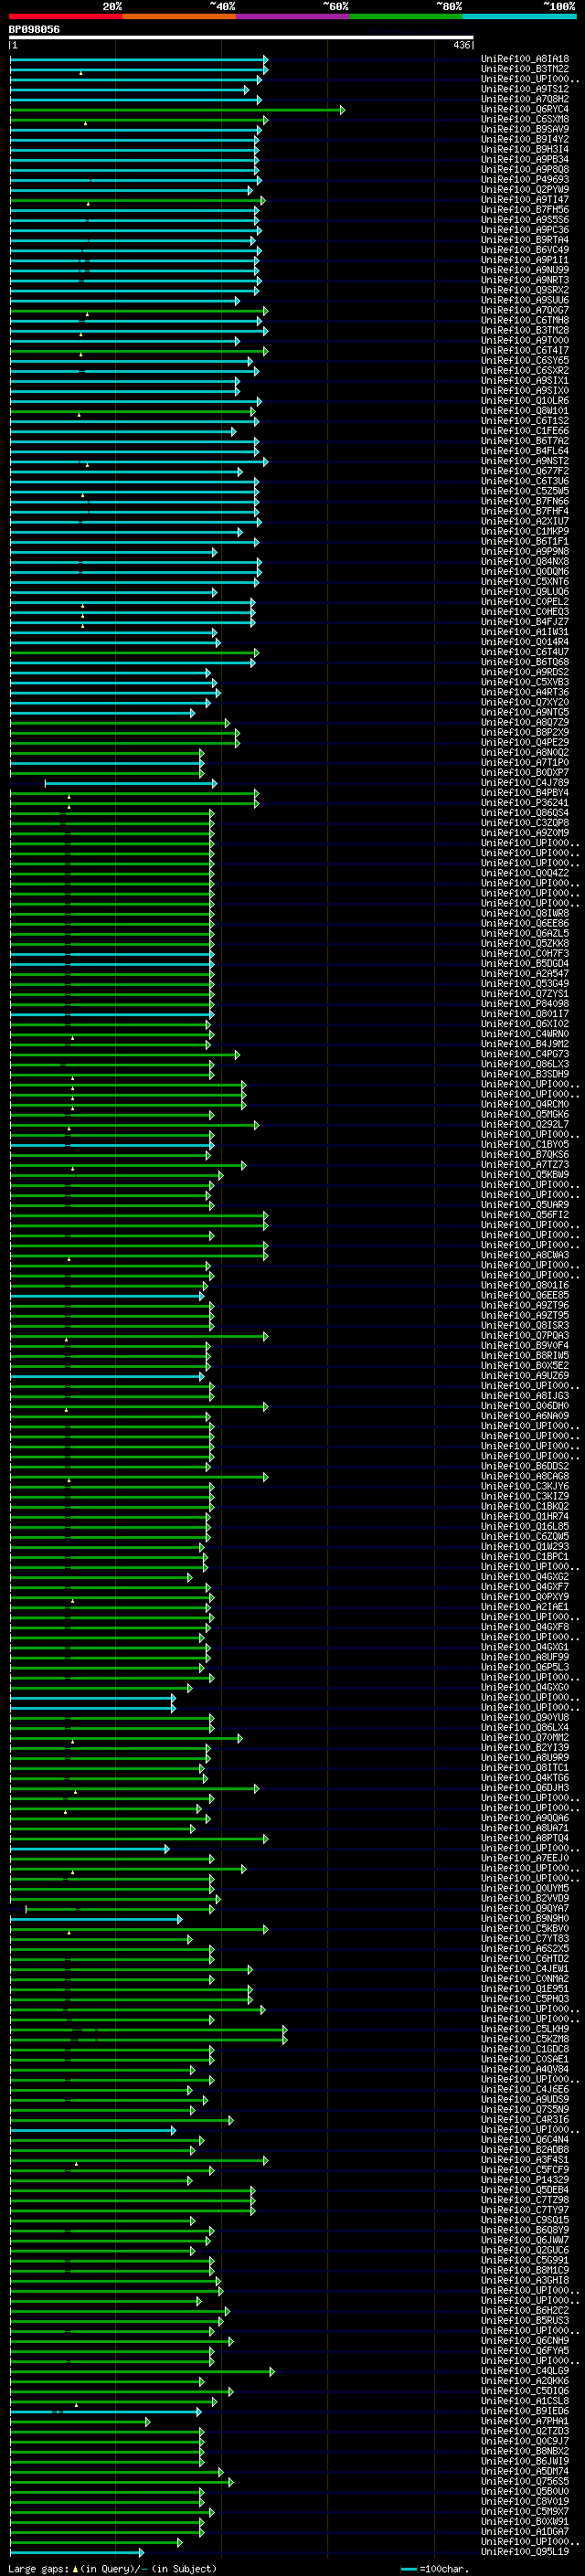Open hit UniRef100_C6SXM8
This screenshot has width=585, height=2576.
coord(525,119)
